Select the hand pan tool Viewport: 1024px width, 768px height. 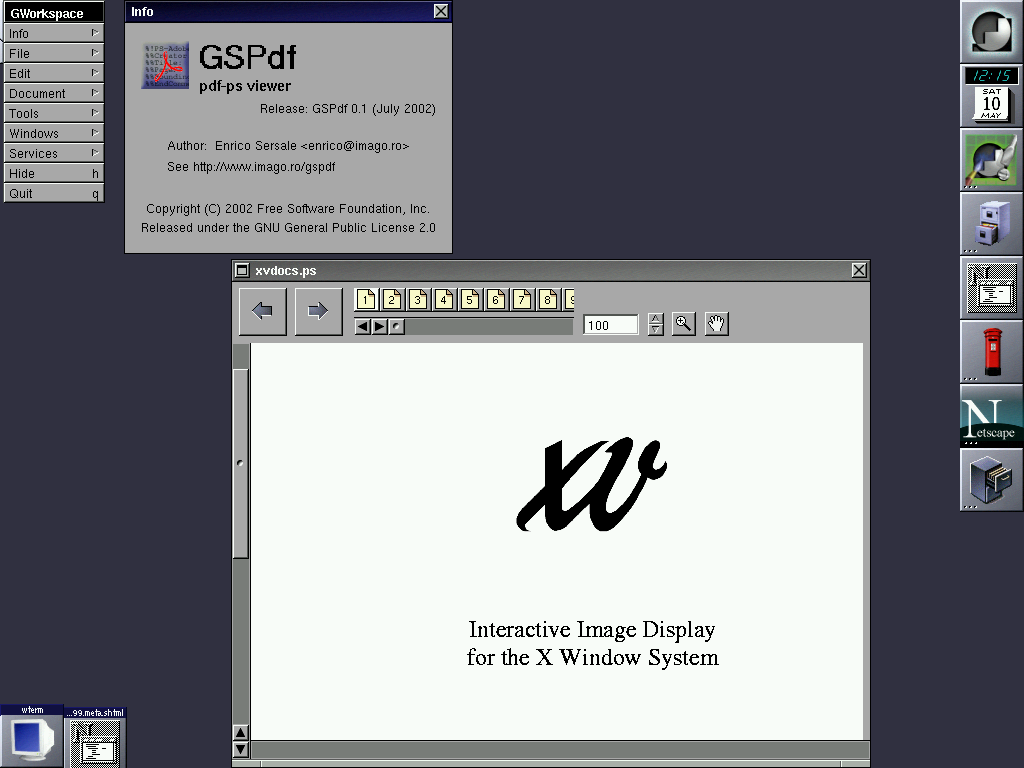[716, 324]
